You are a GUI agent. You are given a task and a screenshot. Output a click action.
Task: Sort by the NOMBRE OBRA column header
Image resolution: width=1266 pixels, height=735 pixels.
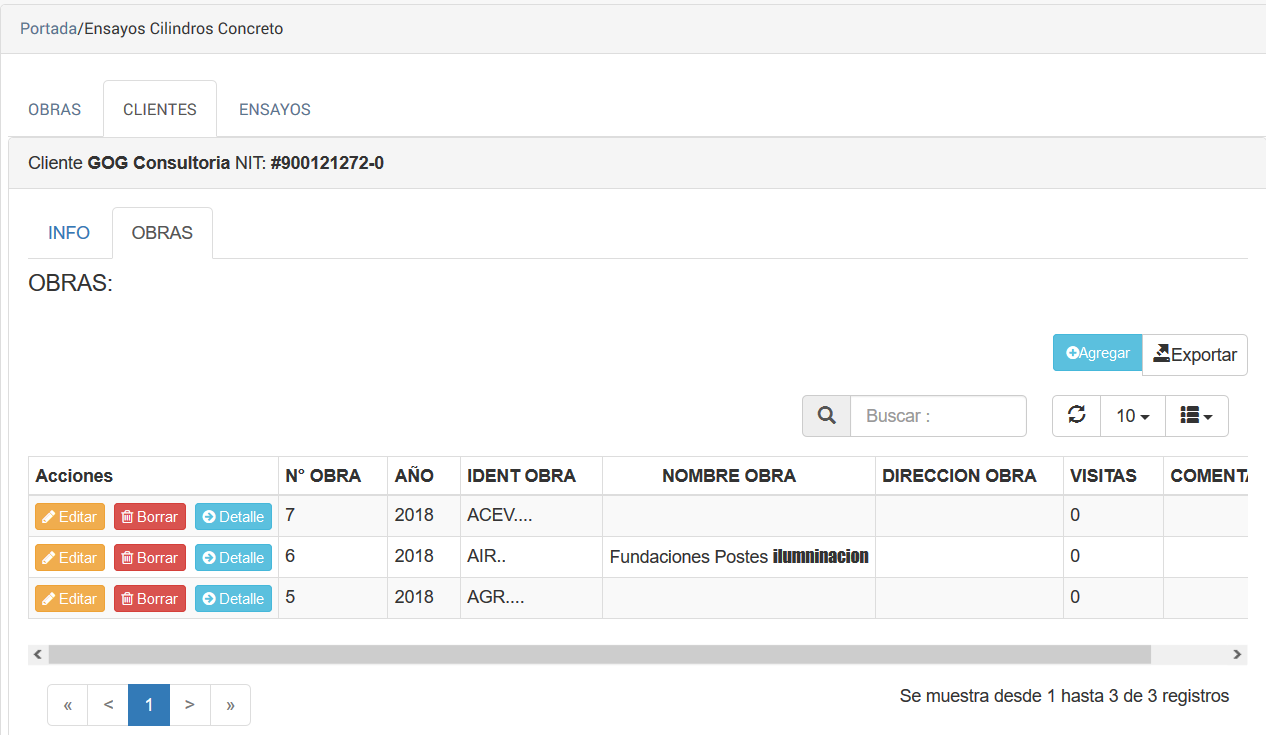tap(729, 476)
